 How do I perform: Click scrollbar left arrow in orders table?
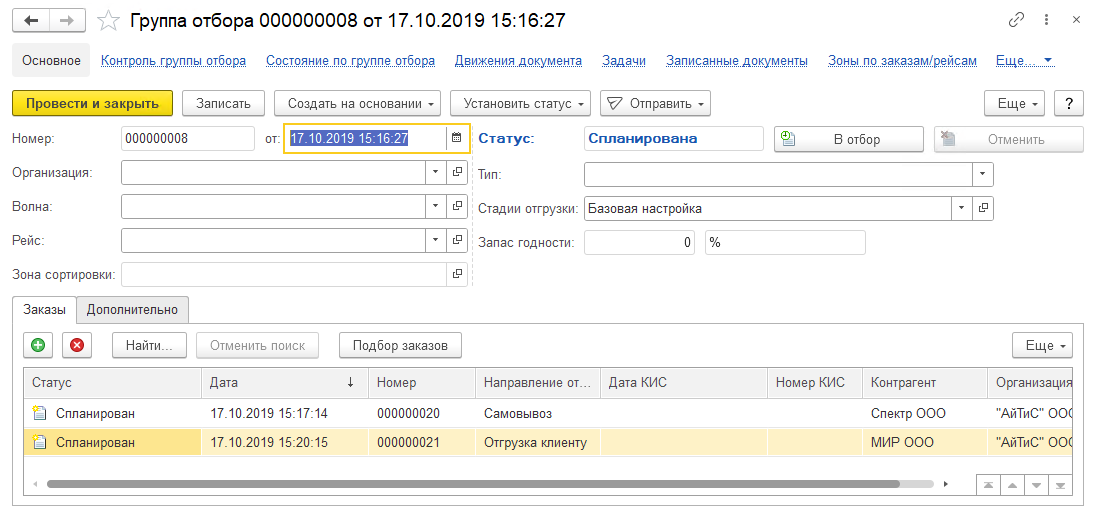click(34, 484)
